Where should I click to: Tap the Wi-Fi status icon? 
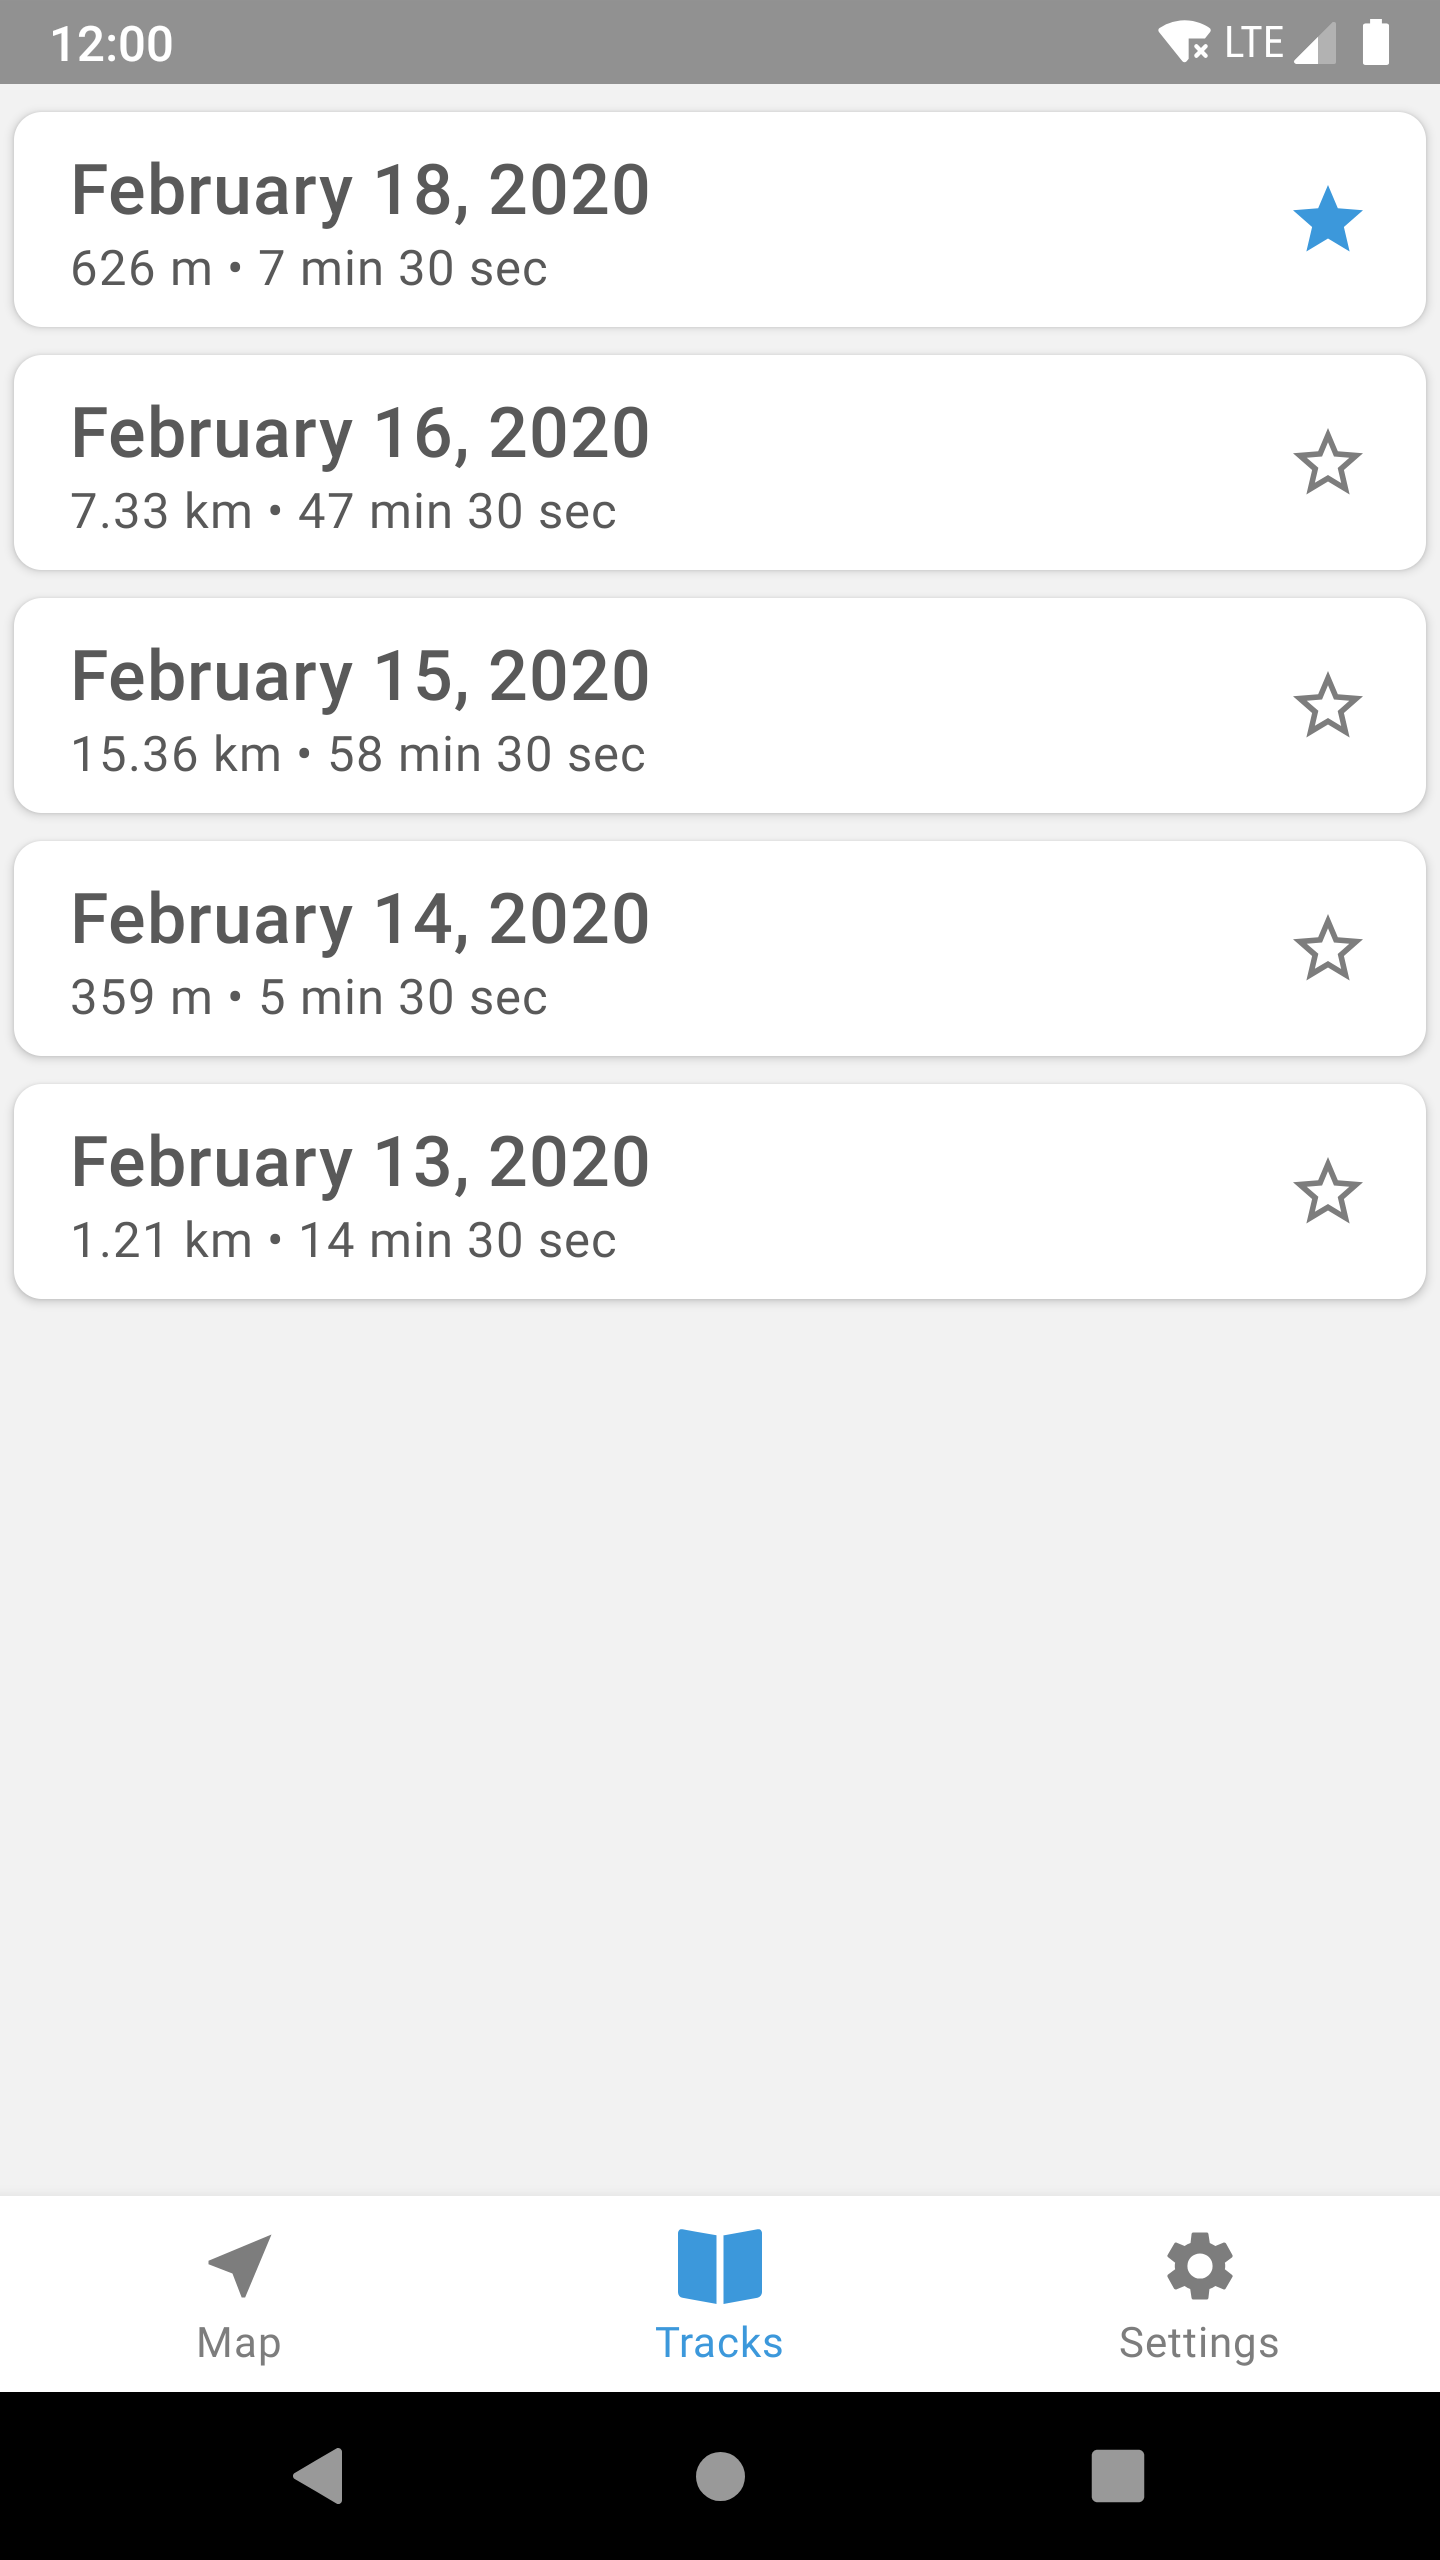coord(1184,43)
